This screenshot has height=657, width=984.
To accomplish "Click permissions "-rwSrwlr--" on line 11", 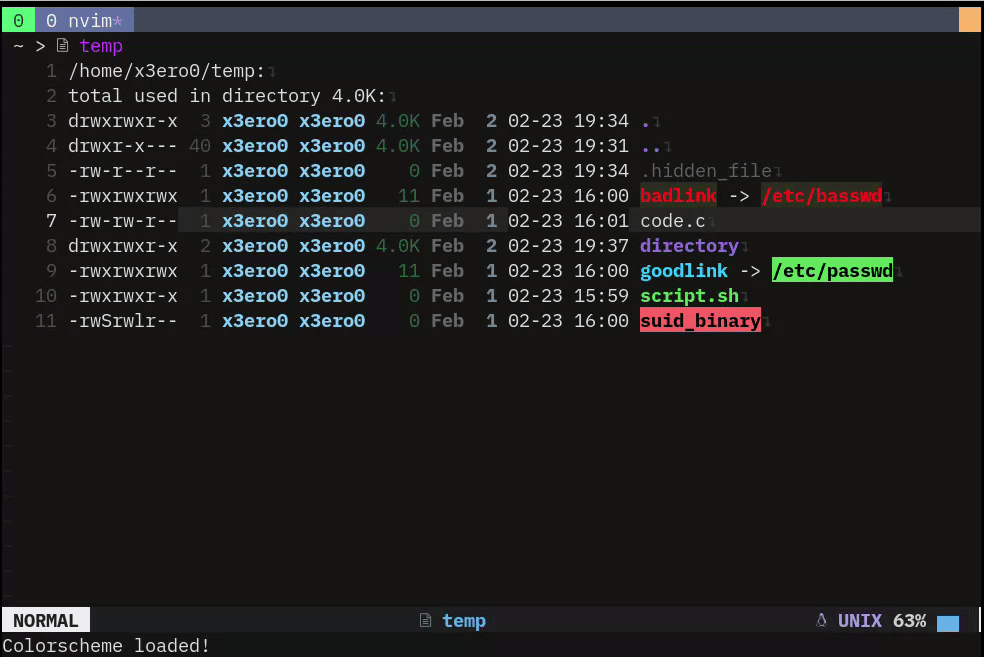I will (123, 321).
